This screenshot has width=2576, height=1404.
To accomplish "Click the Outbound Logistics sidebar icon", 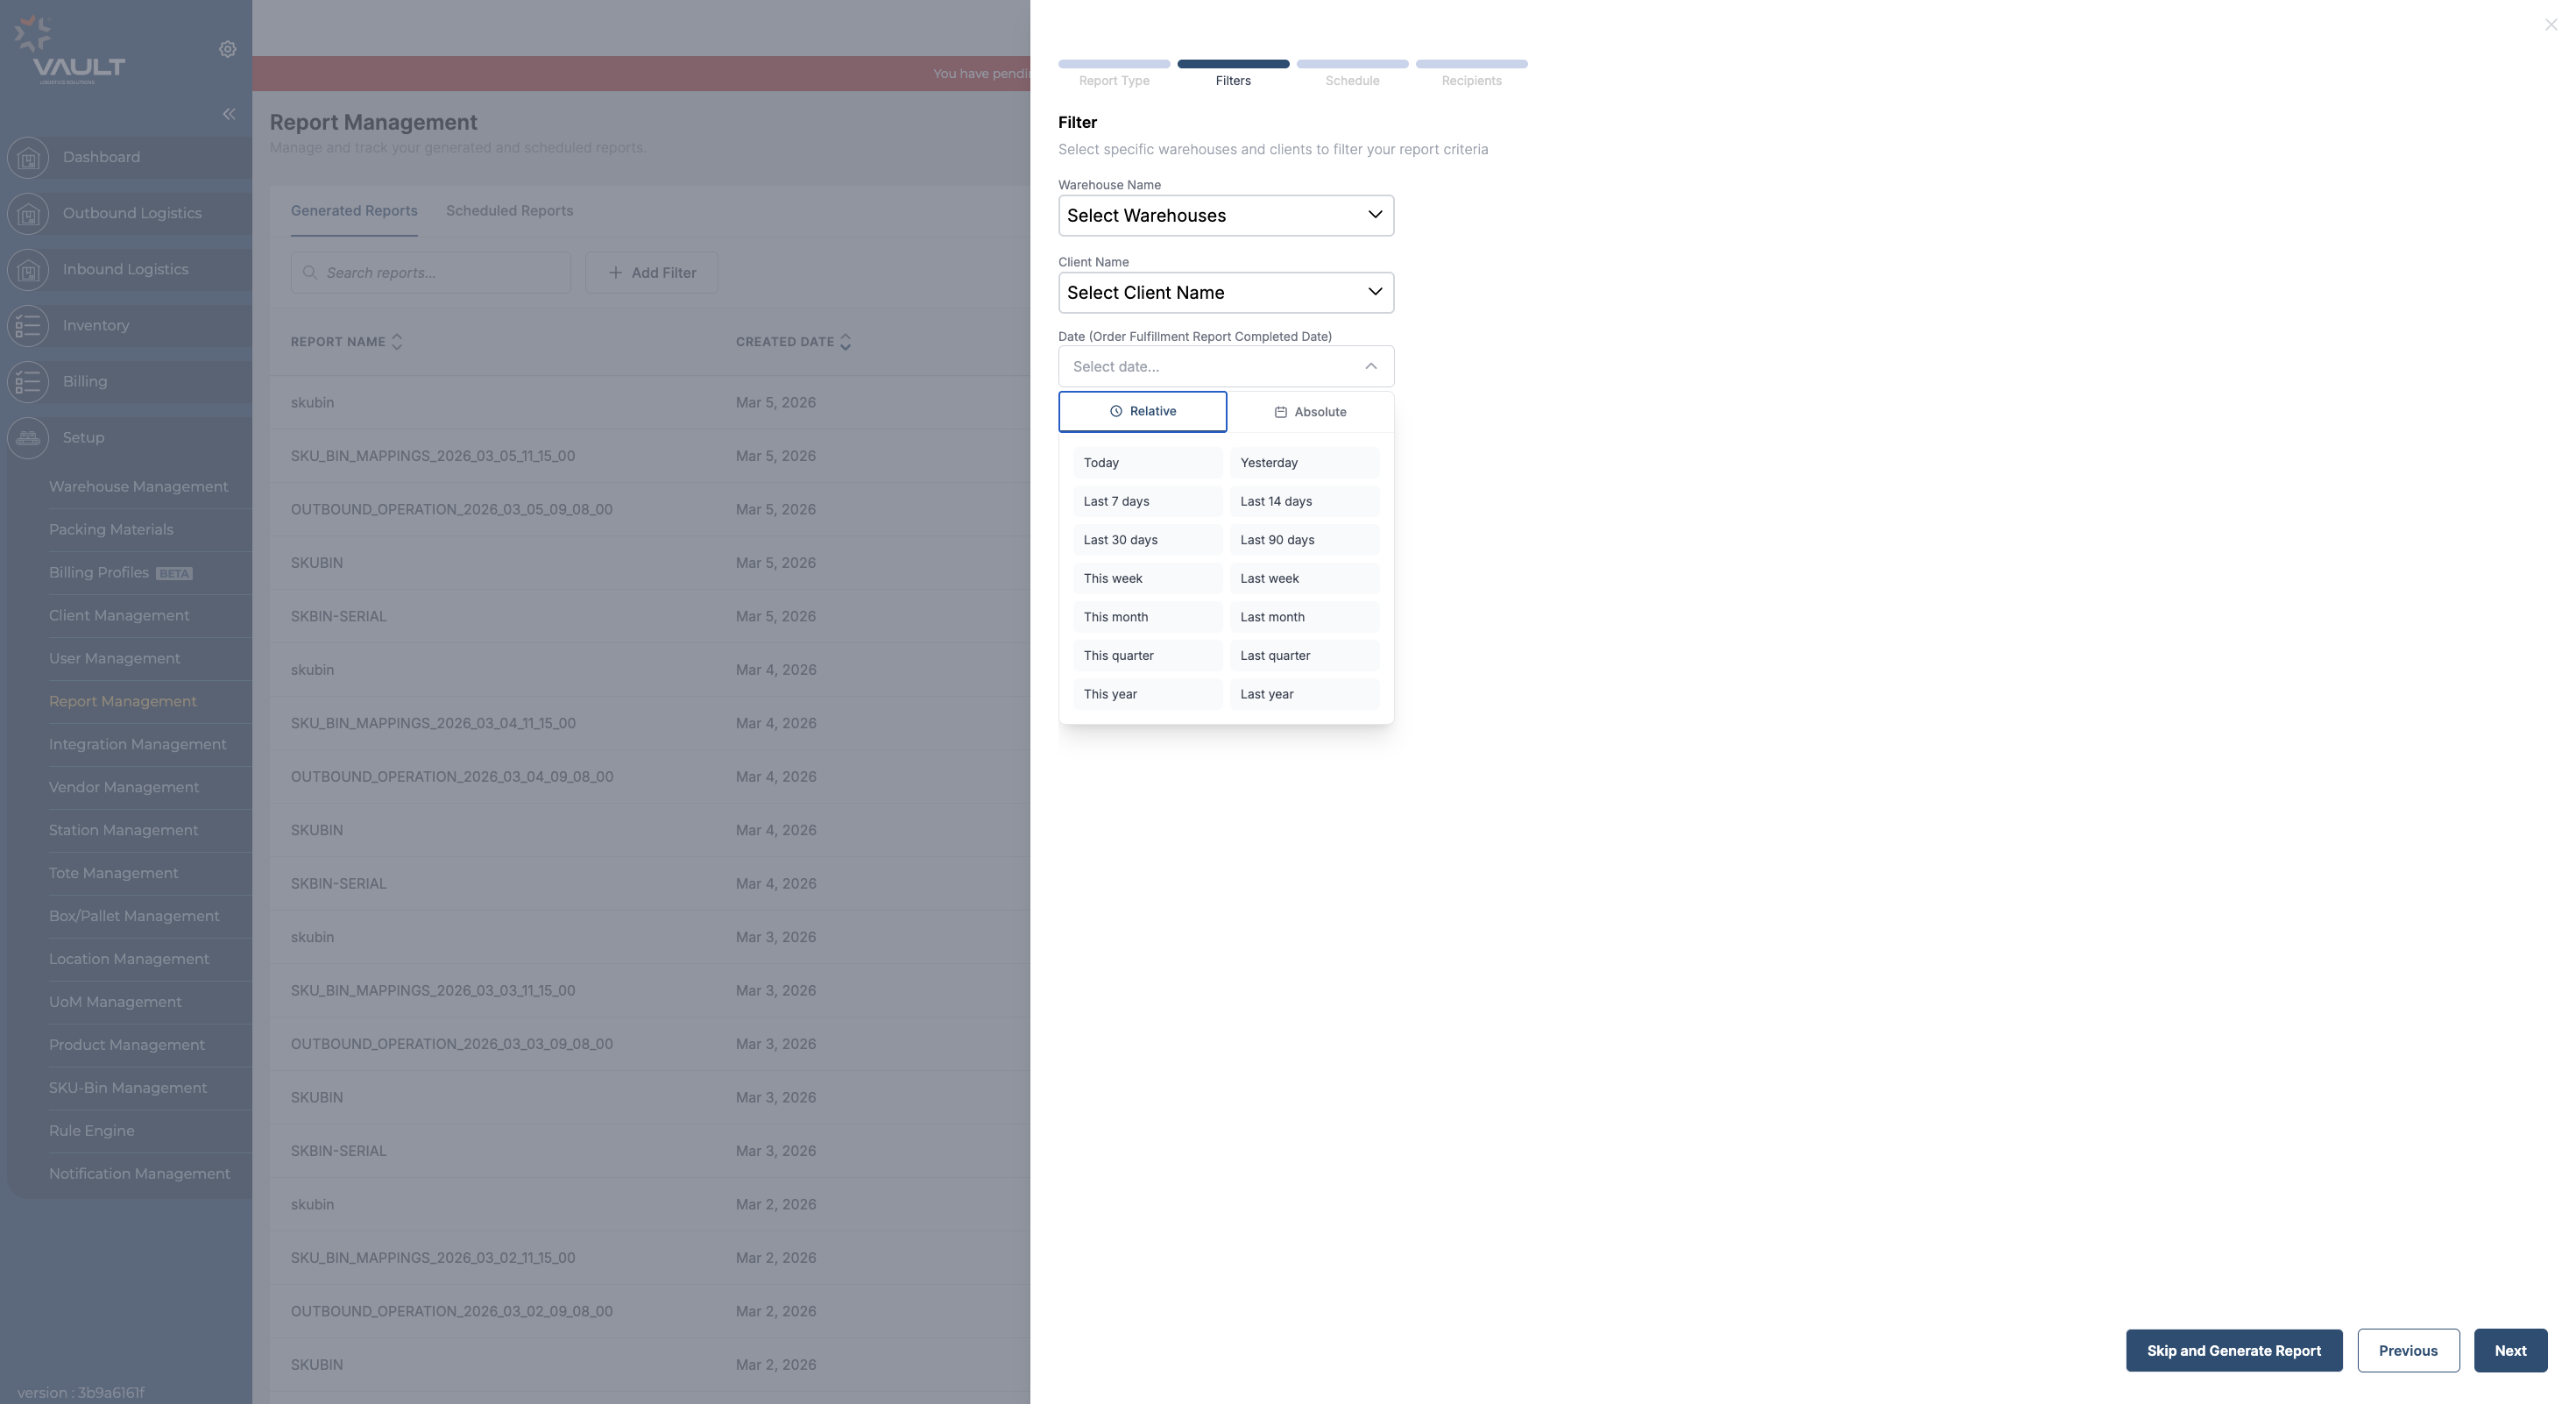I will pos(28,214).
